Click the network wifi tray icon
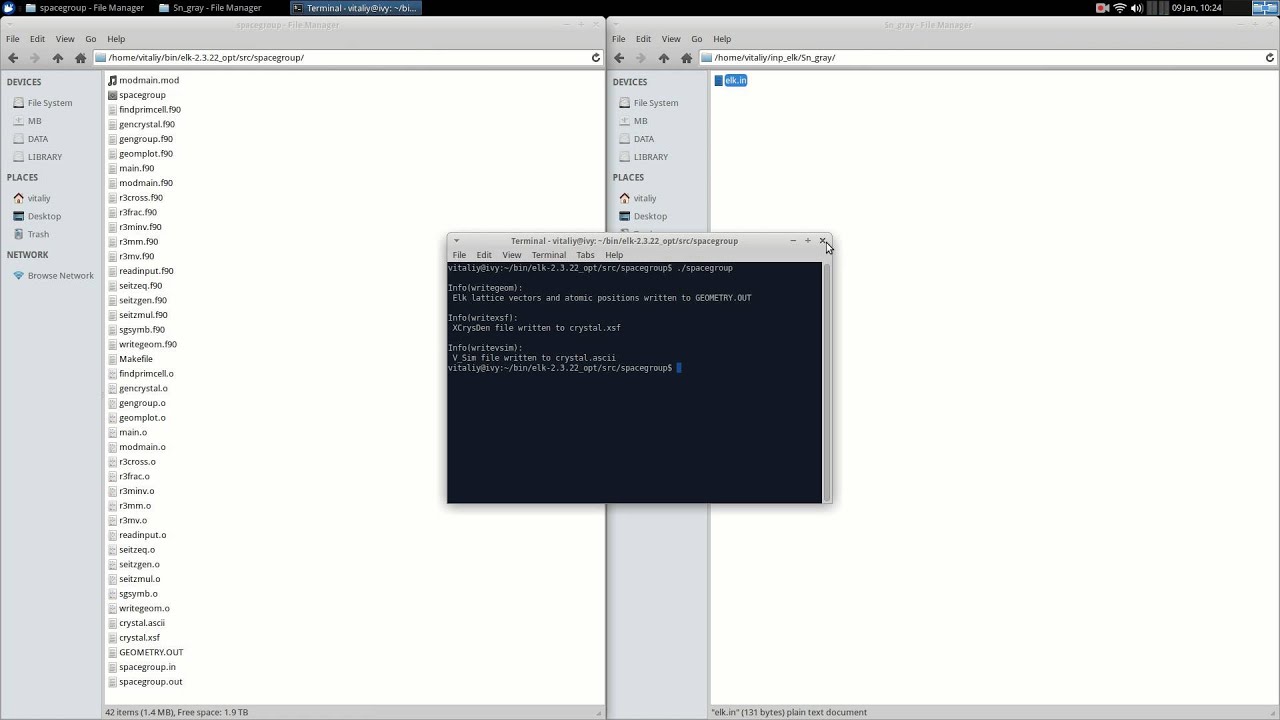The image size is (1280, 720). 1120,8
